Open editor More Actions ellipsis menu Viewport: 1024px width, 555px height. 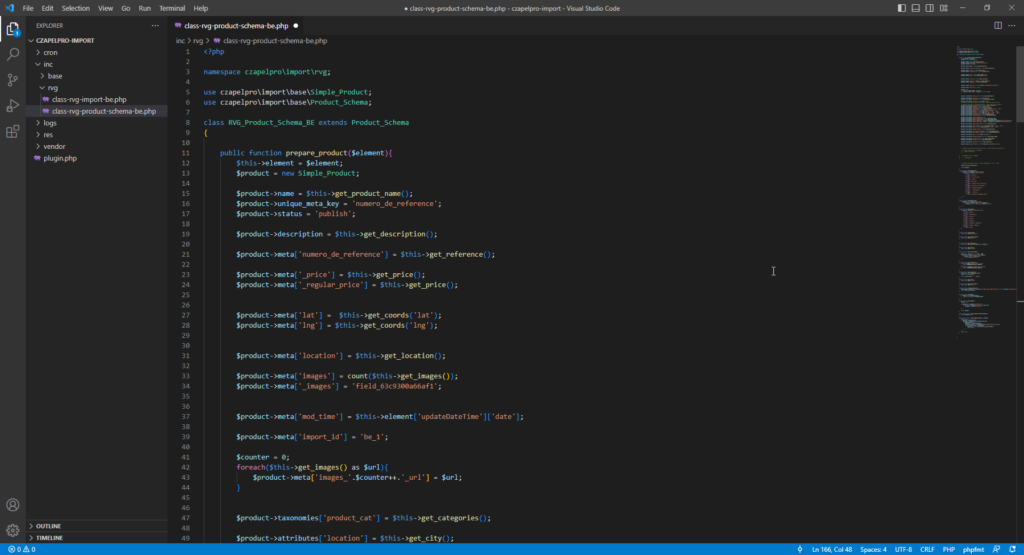tap(1012, 25)
